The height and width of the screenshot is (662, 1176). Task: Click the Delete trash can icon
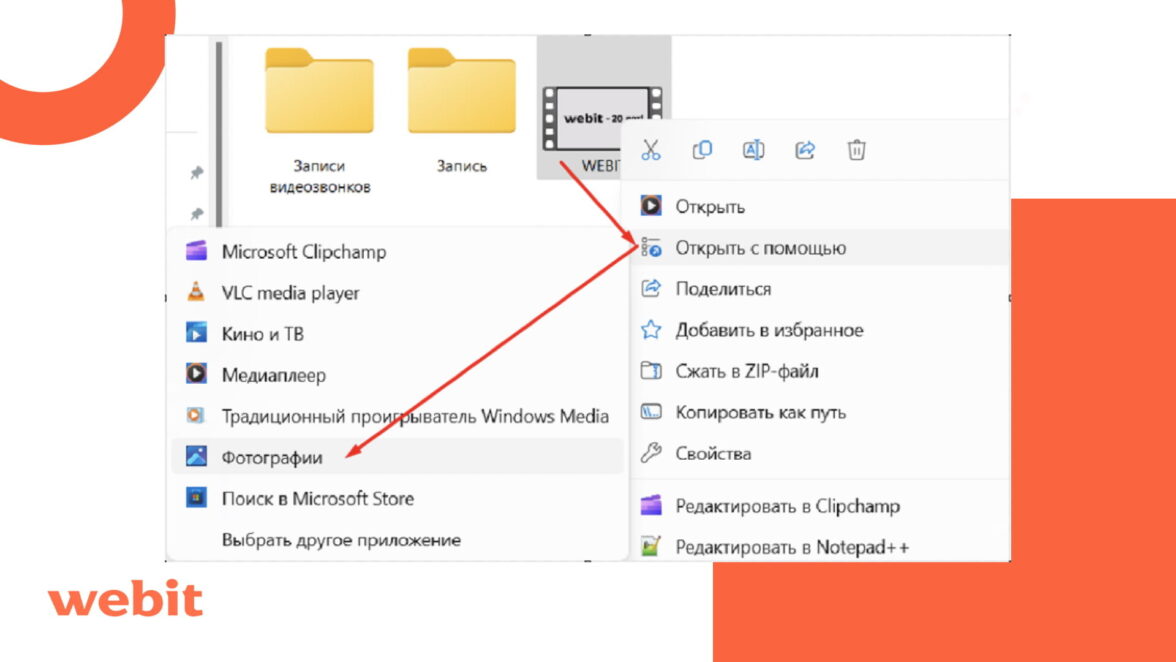856,150
